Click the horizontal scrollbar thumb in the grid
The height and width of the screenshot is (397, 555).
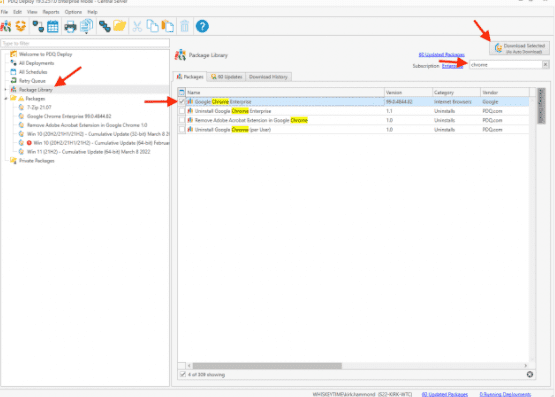(x=267, y=366)
